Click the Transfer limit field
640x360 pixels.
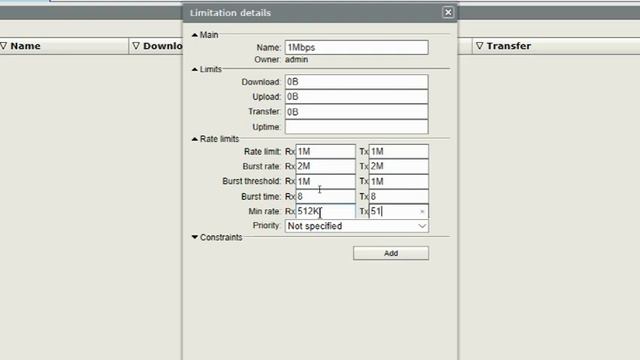(x=357, y=112)
